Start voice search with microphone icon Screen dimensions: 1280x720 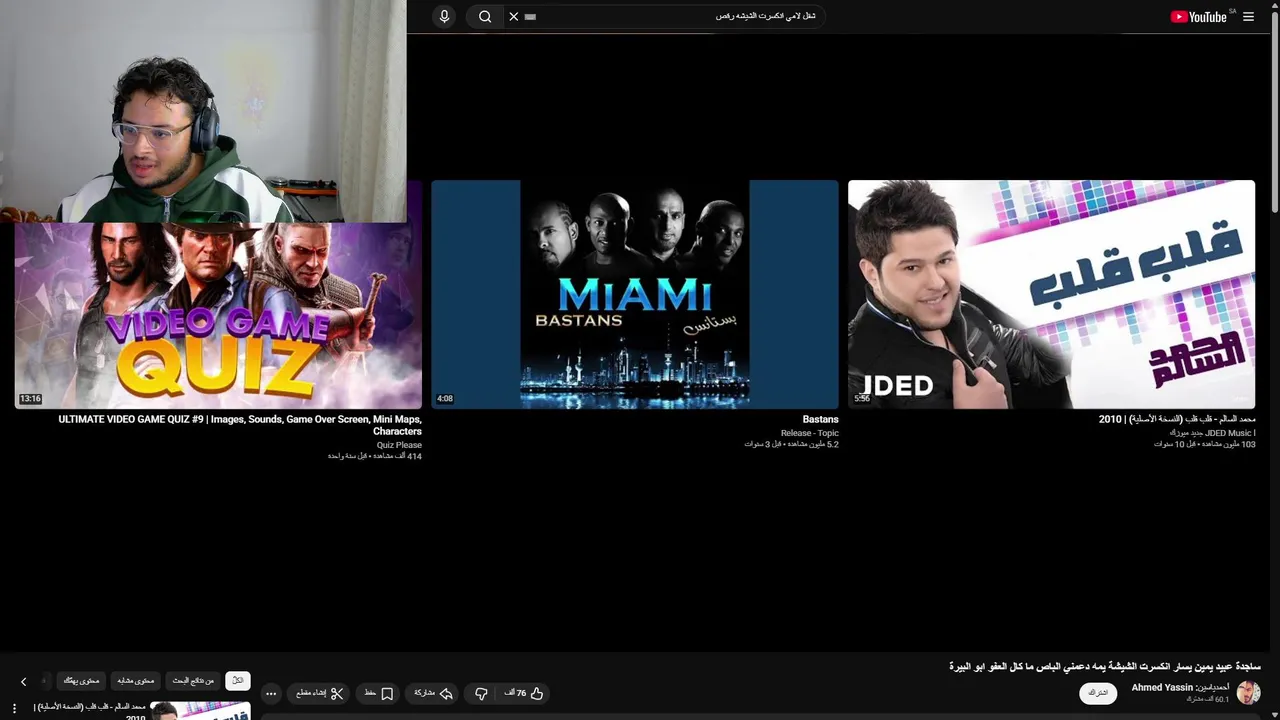(x=444, y=16)
